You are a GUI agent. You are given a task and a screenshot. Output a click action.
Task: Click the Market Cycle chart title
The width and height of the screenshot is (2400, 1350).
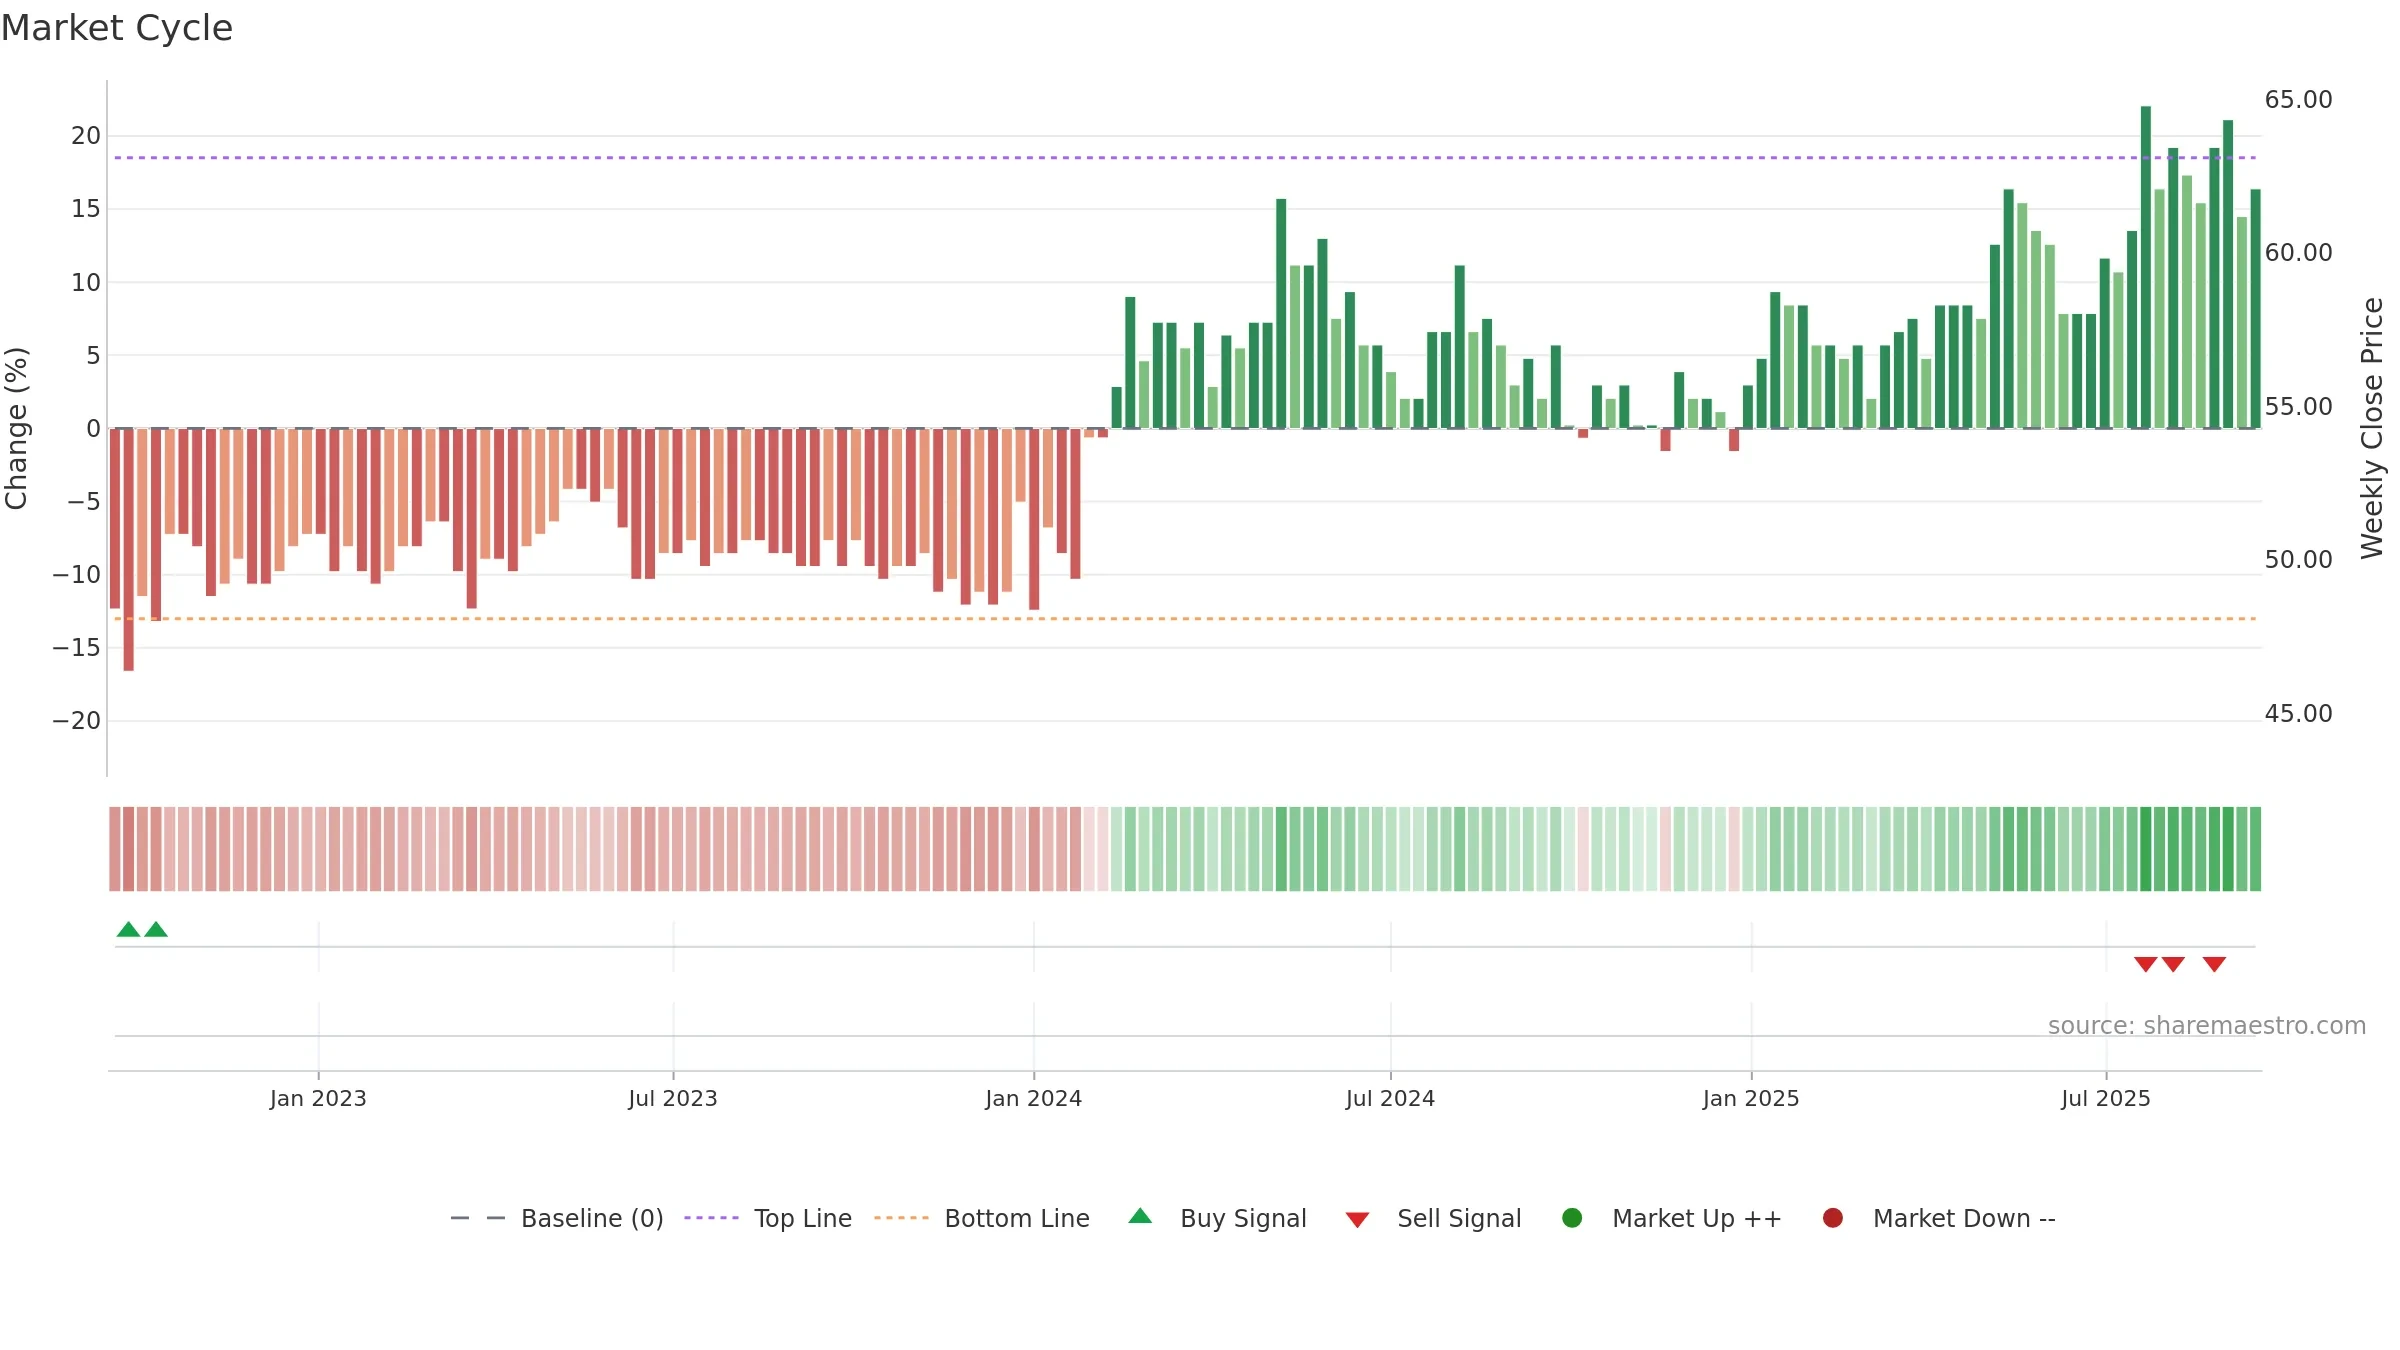(117, 28)
